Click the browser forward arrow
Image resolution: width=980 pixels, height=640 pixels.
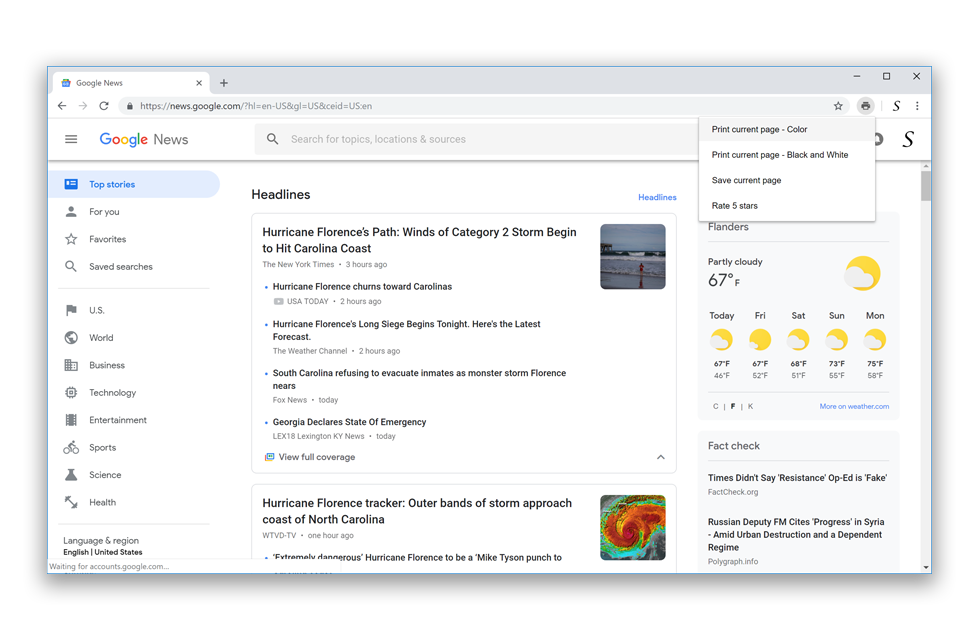coord(82,106)
